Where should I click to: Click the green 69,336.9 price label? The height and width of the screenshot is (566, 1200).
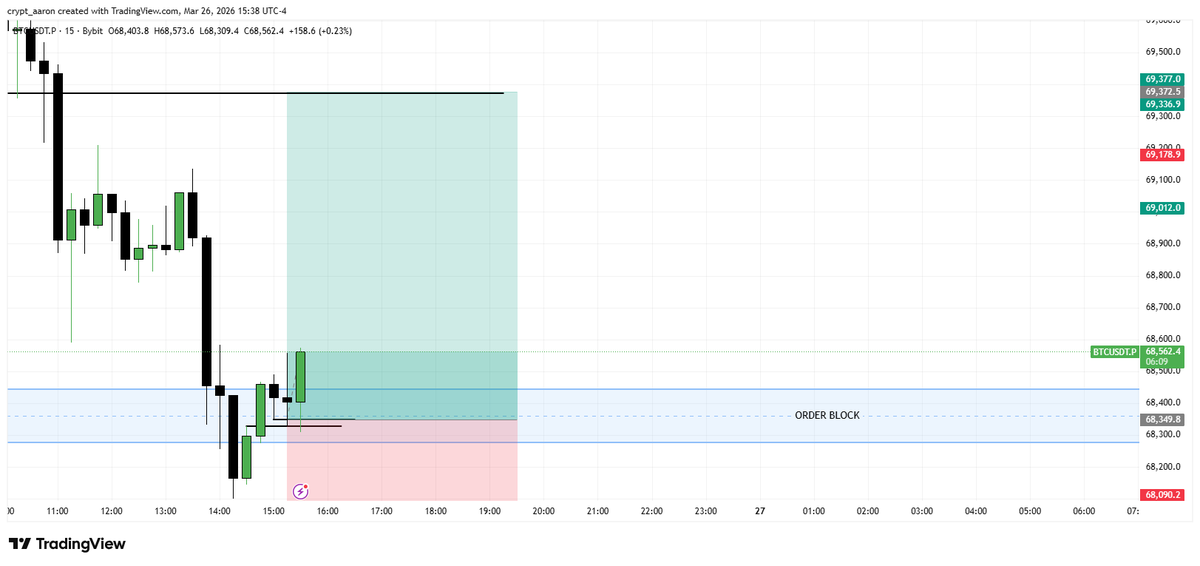(x=1163, y=104)
